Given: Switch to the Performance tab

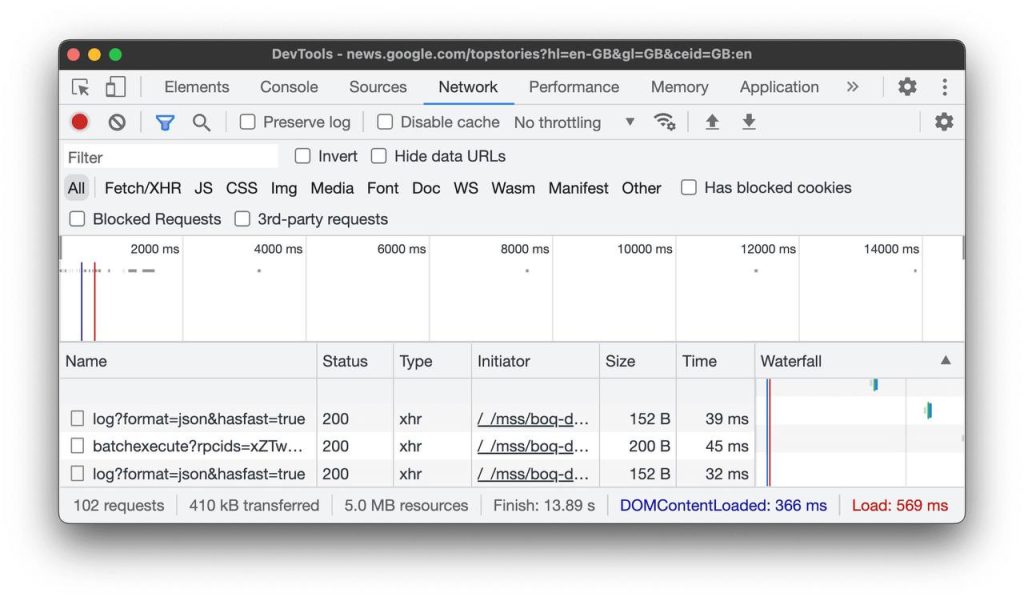Looking at the screenshot, I should coord(574,87).
